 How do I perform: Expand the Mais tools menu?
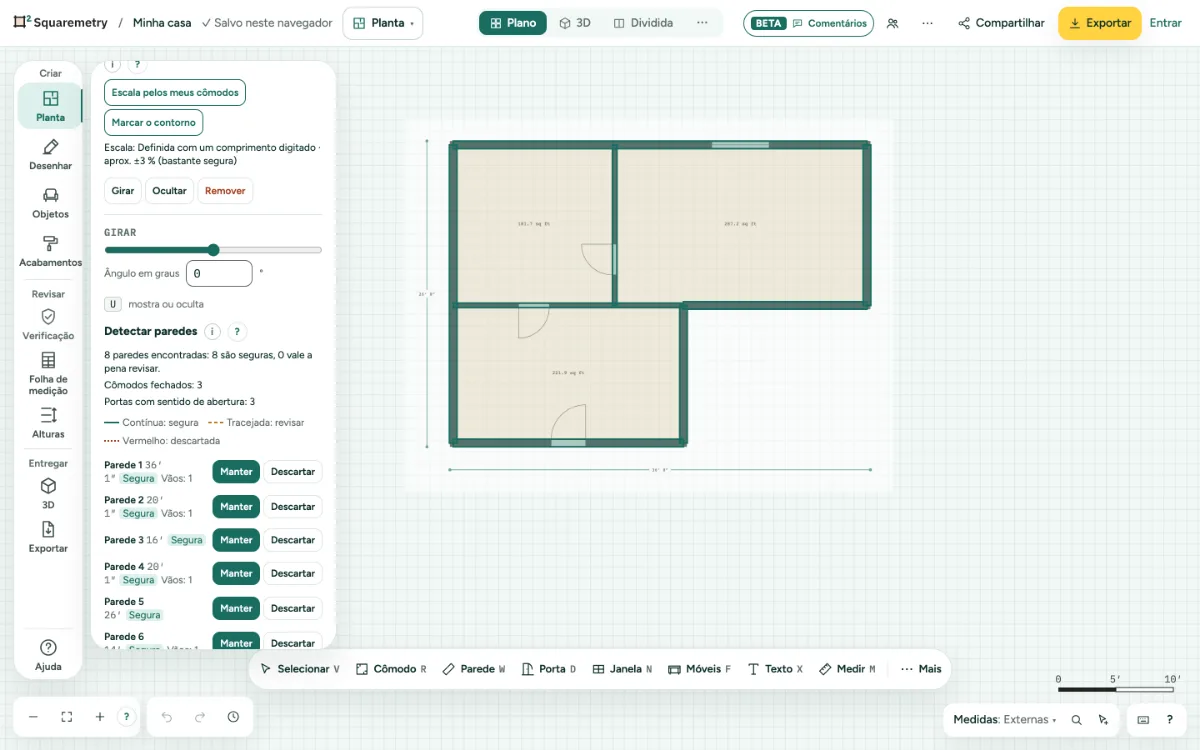click(x=921, y=669)
